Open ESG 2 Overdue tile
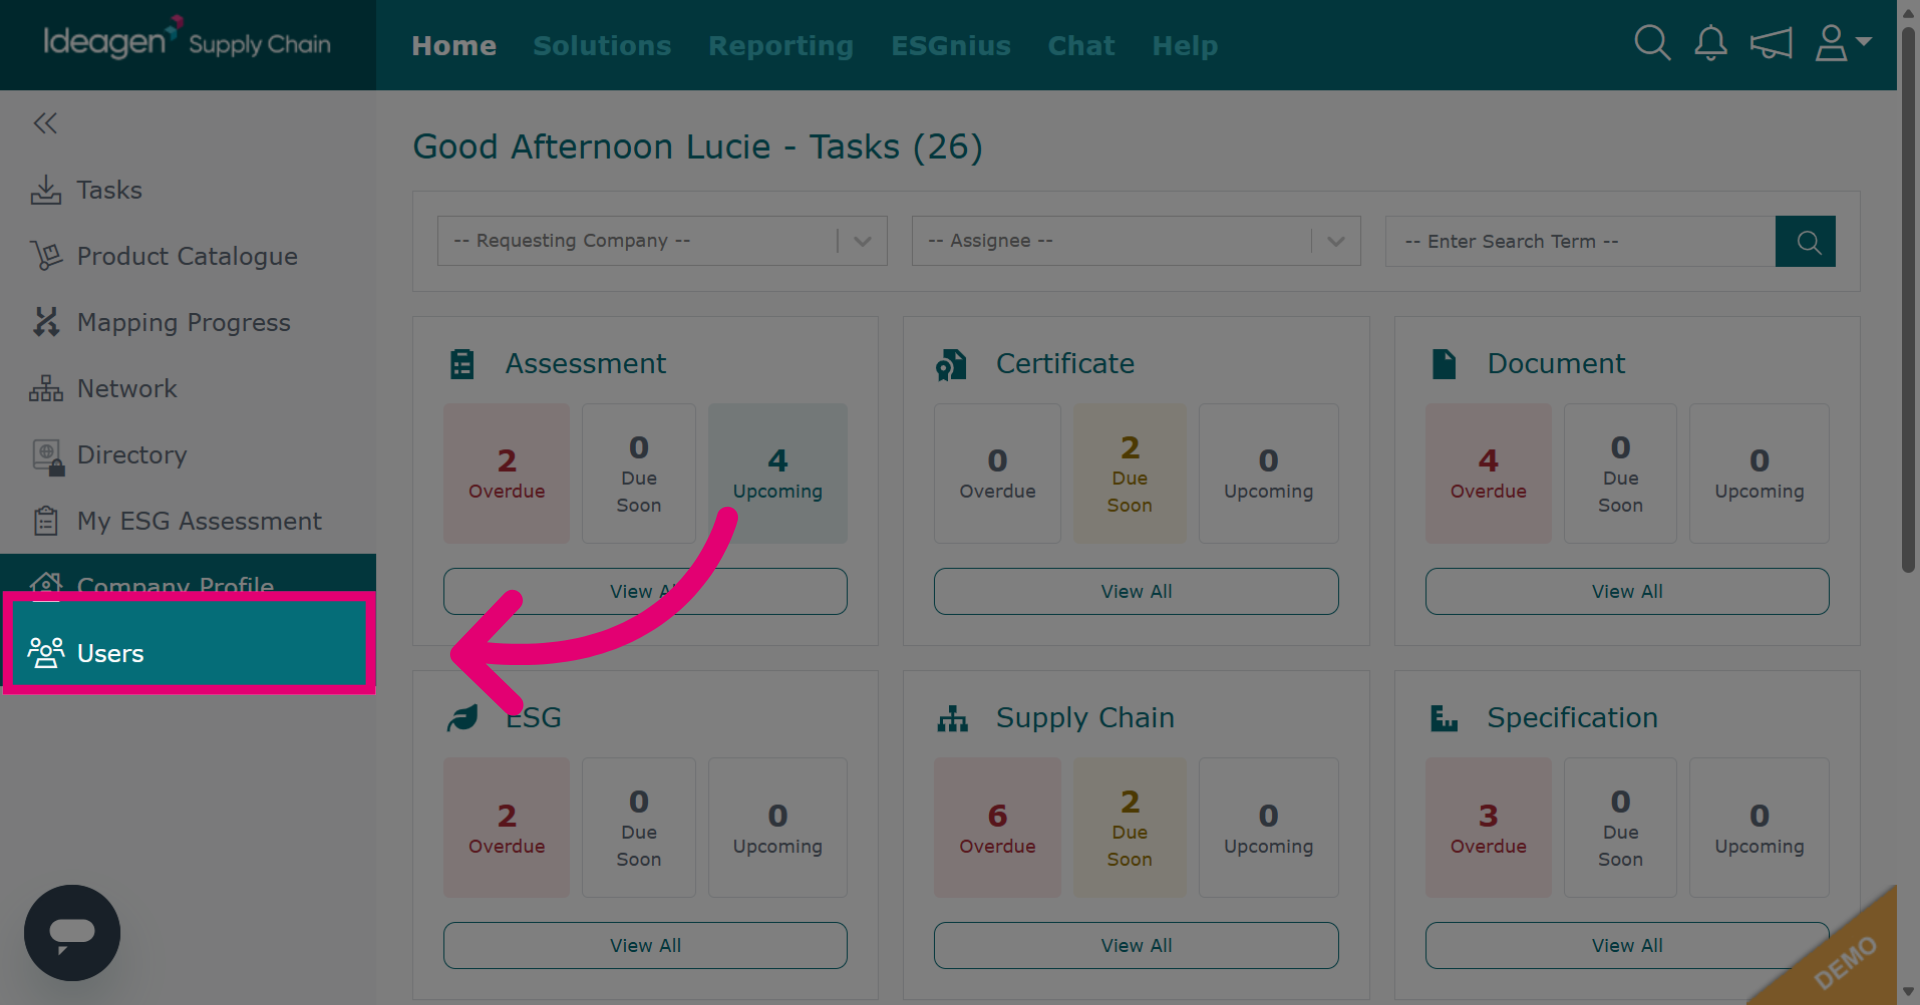1920x1005 pixels. tap(507, 828)
